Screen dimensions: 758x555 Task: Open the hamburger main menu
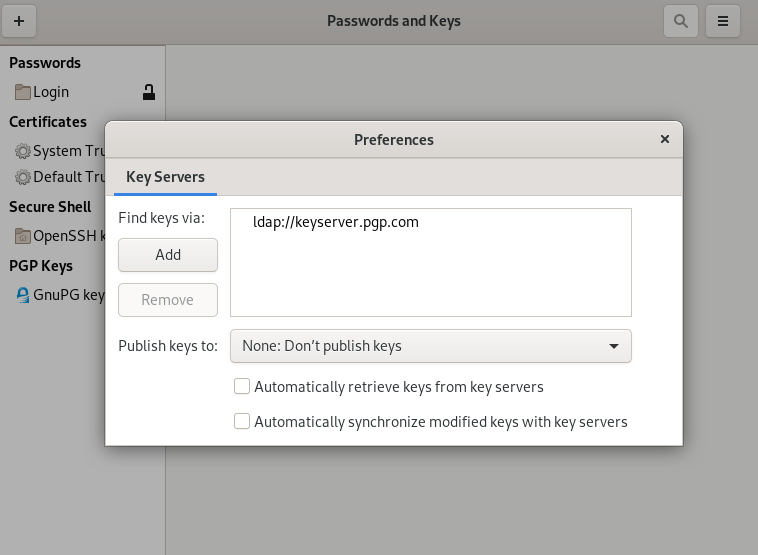click(x=723, y=20)
